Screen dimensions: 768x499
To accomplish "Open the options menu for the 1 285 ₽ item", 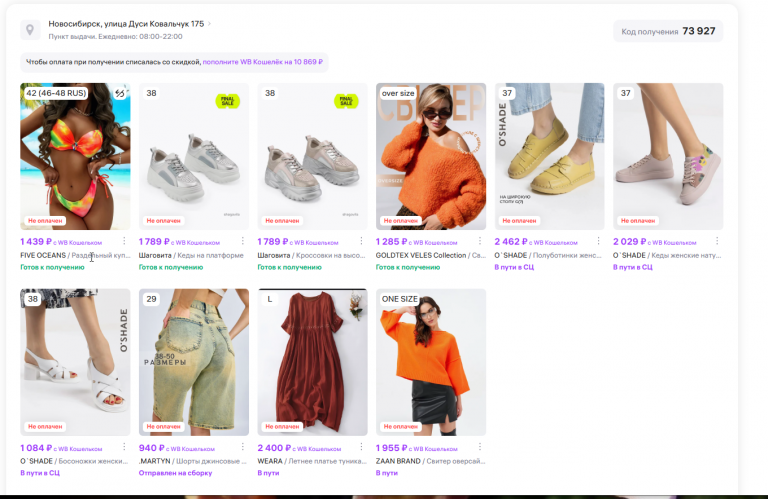I will [x=480, y=241].
